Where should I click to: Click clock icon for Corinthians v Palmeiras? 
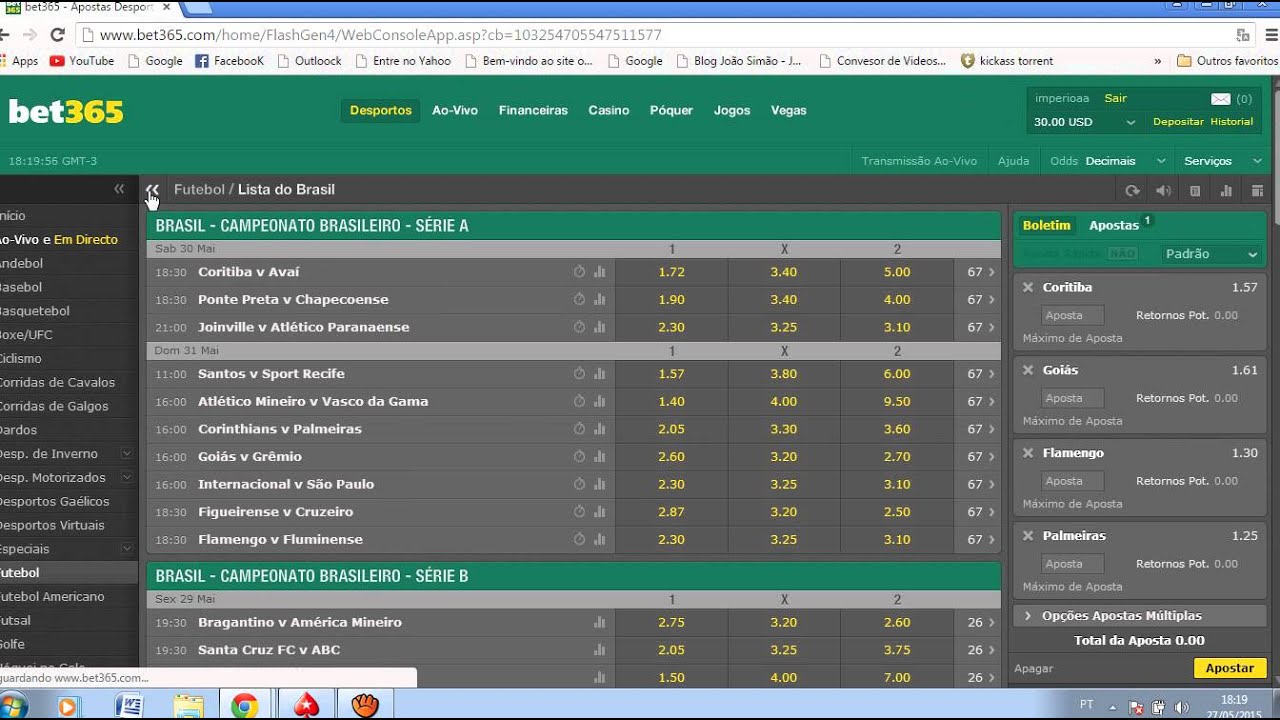coord(579,429)
